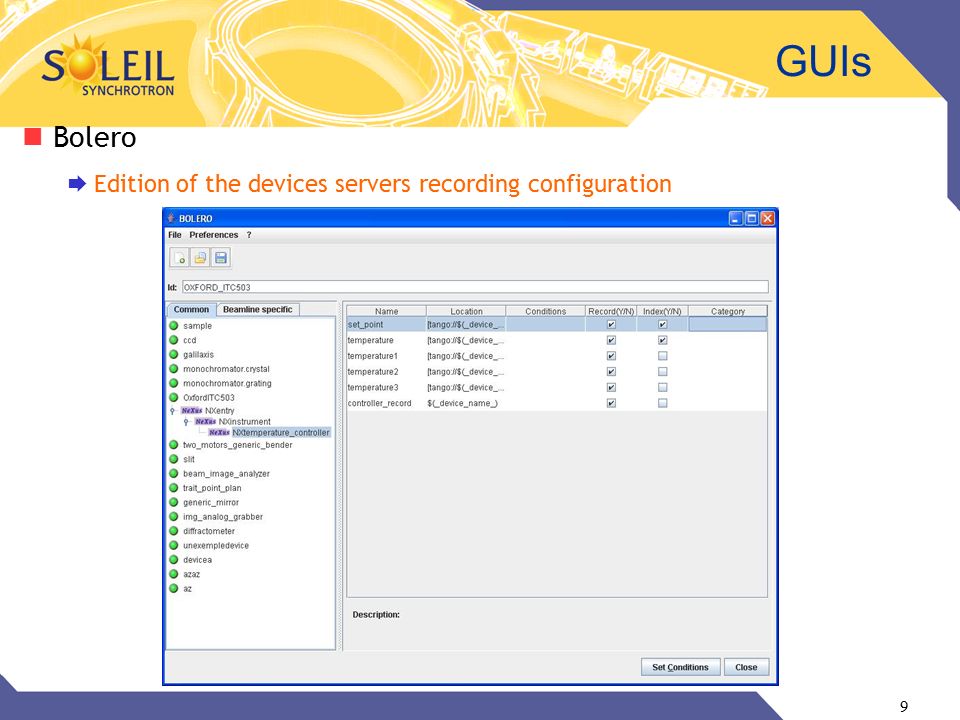
Task: Click green icon beside monochromator.crystal
Action: click(x=174, y=369)
